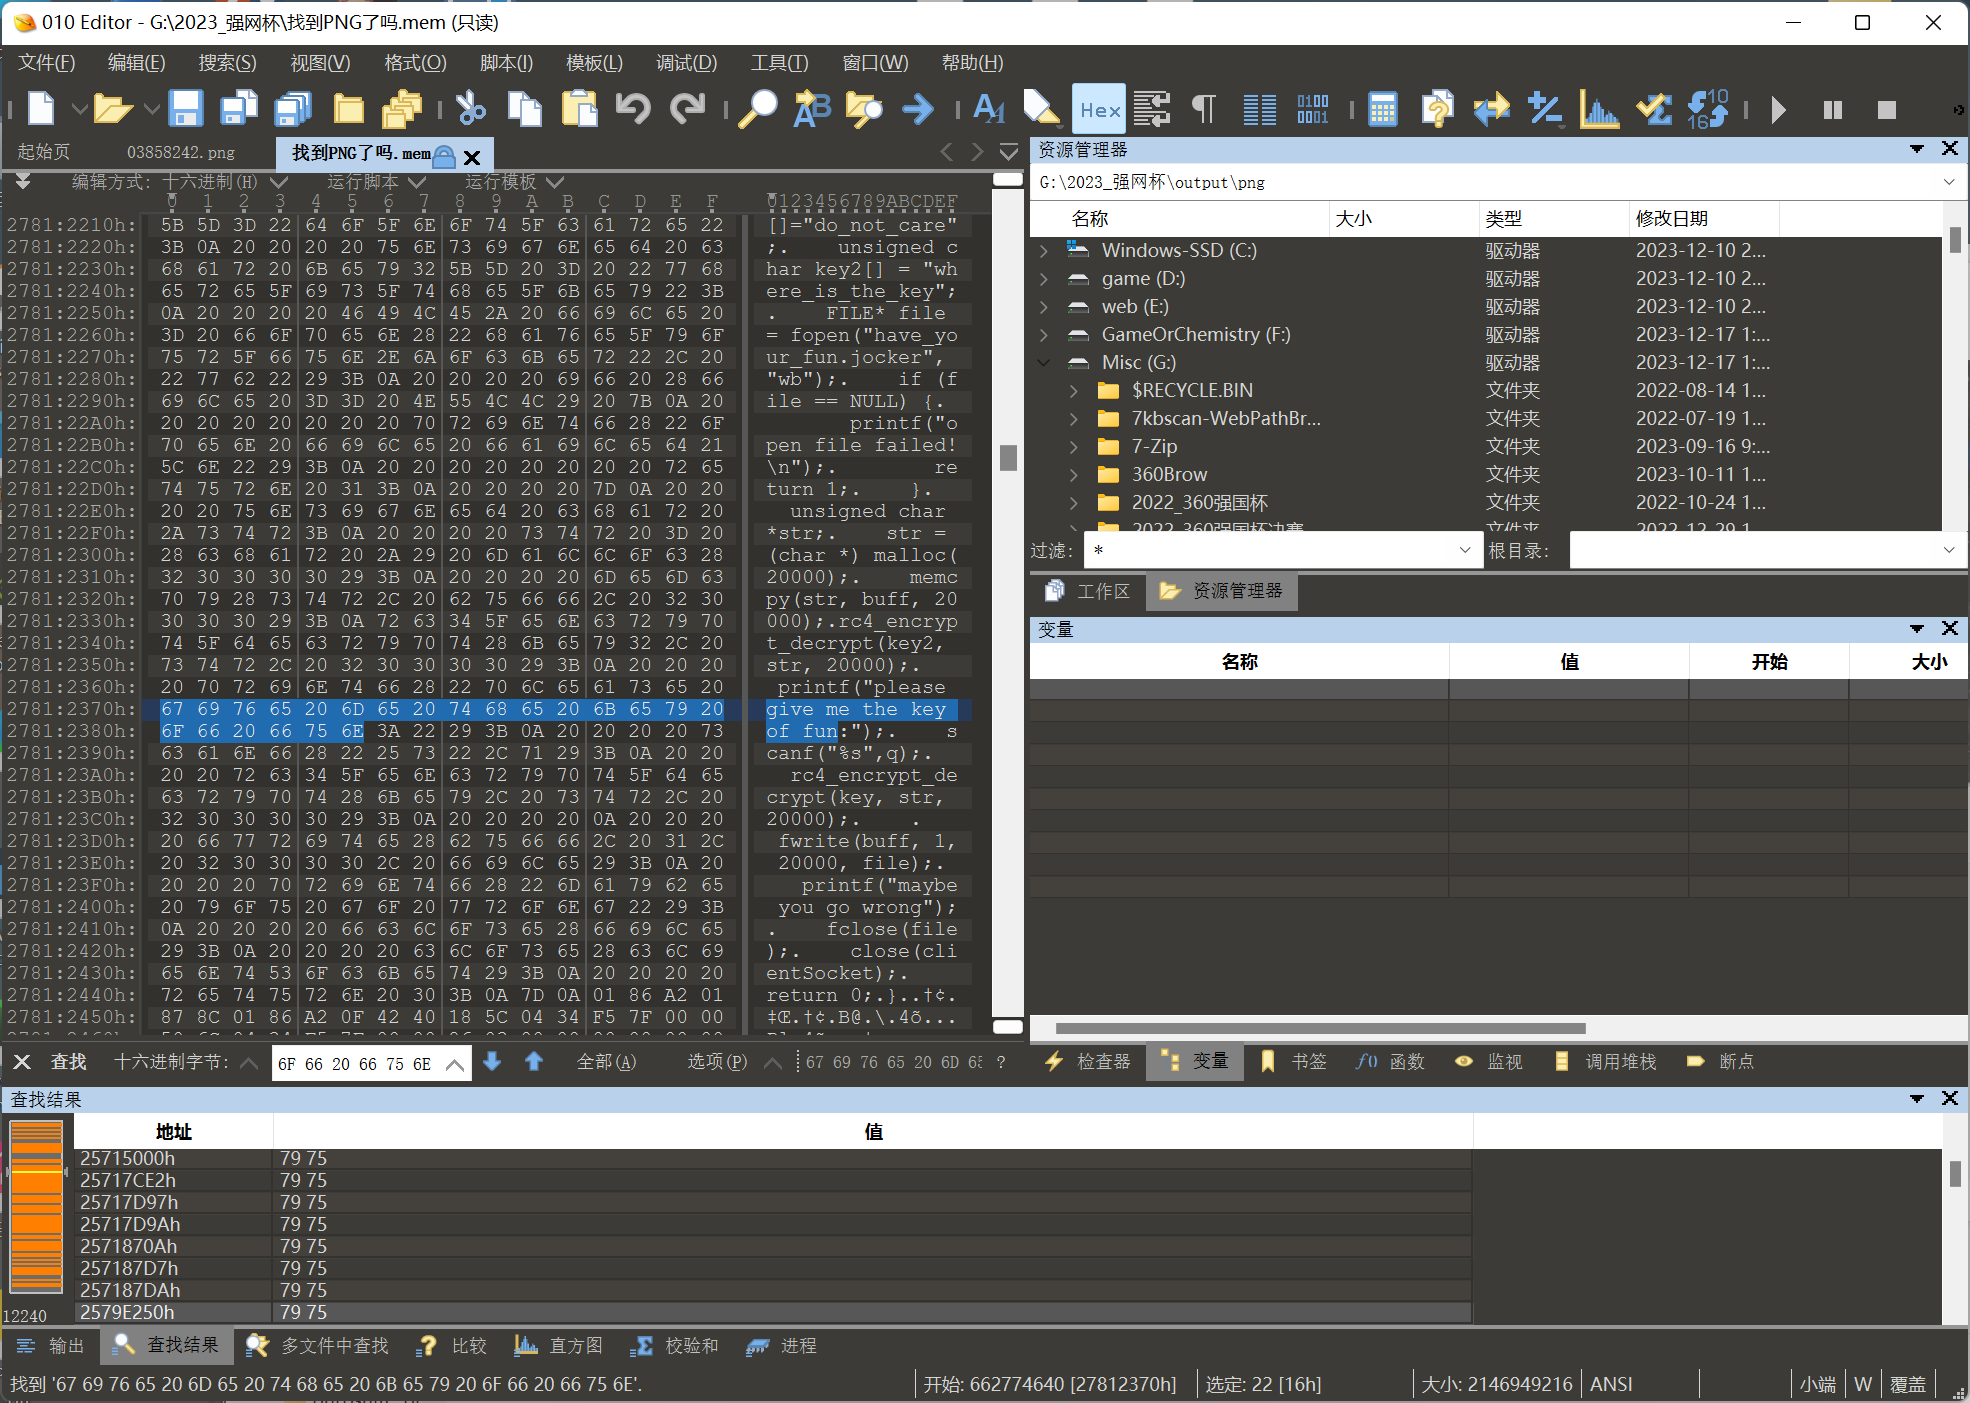Click the Goto blue arrow icon
1970x1403 pixels.
918,108
